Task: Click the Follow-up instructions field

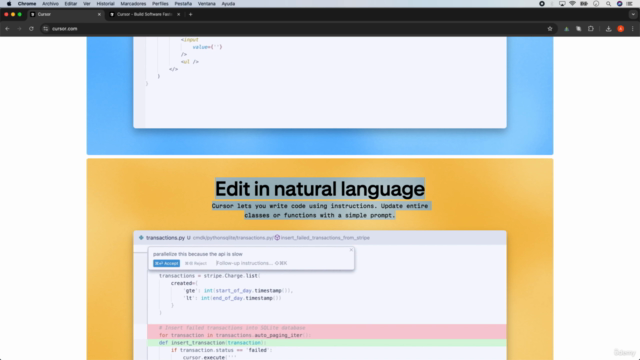Action: point(251,263)
